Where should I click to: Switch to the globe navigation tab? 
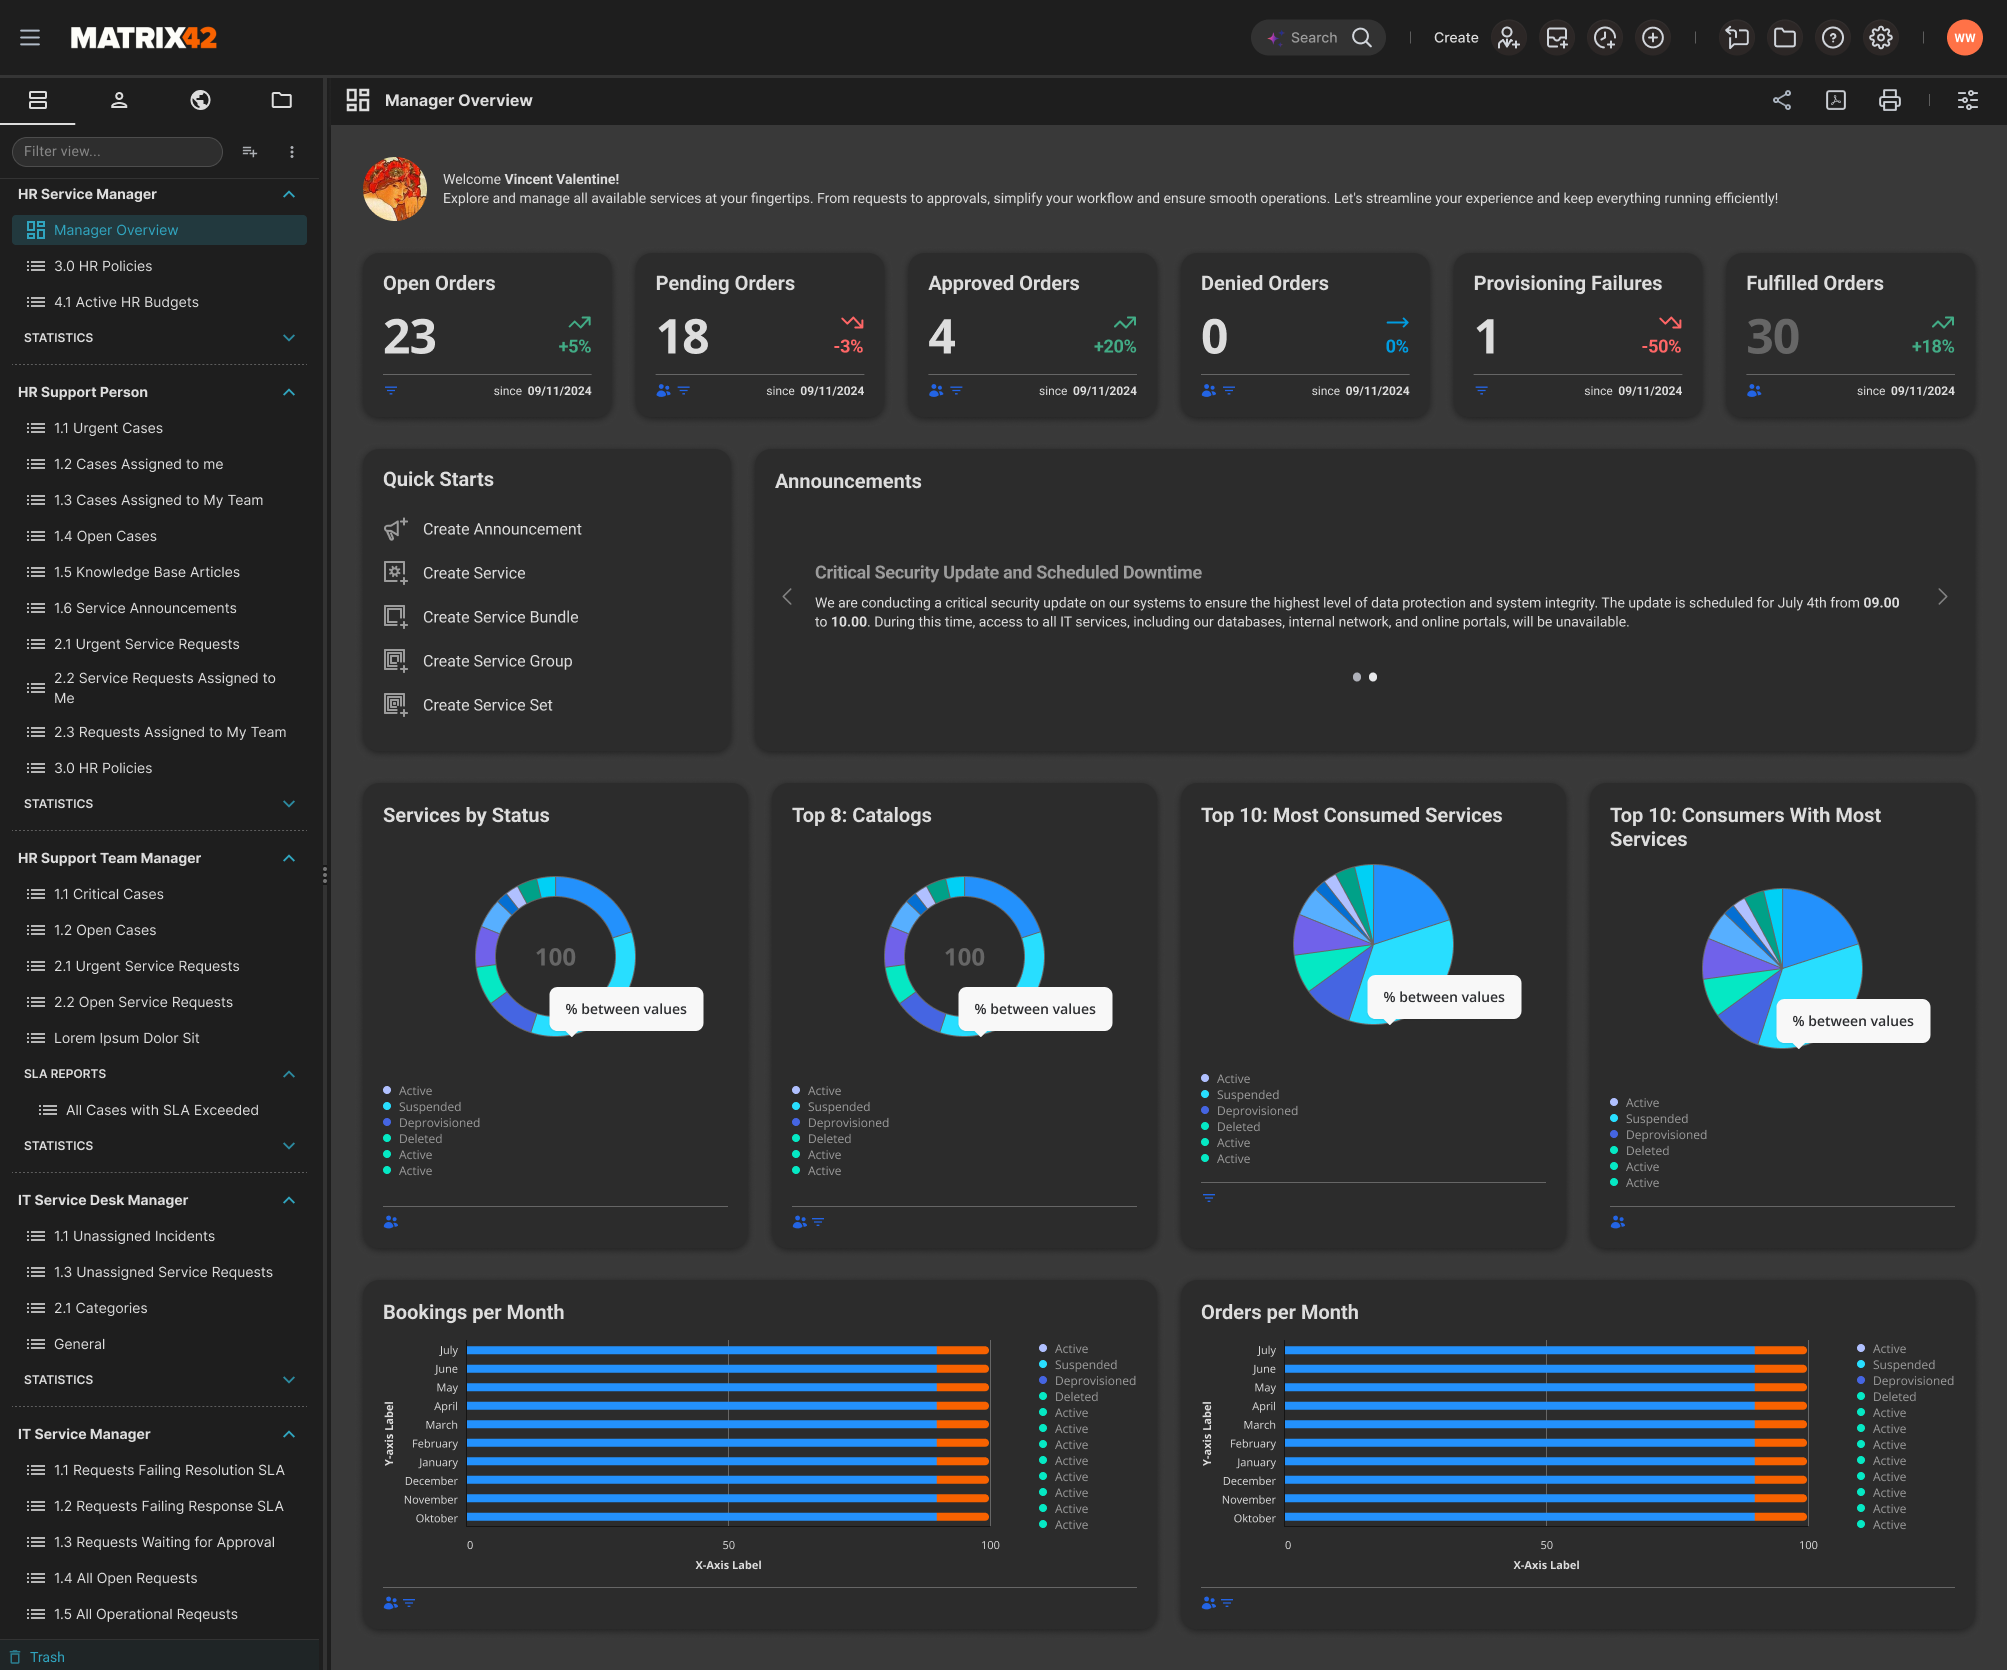200,100
